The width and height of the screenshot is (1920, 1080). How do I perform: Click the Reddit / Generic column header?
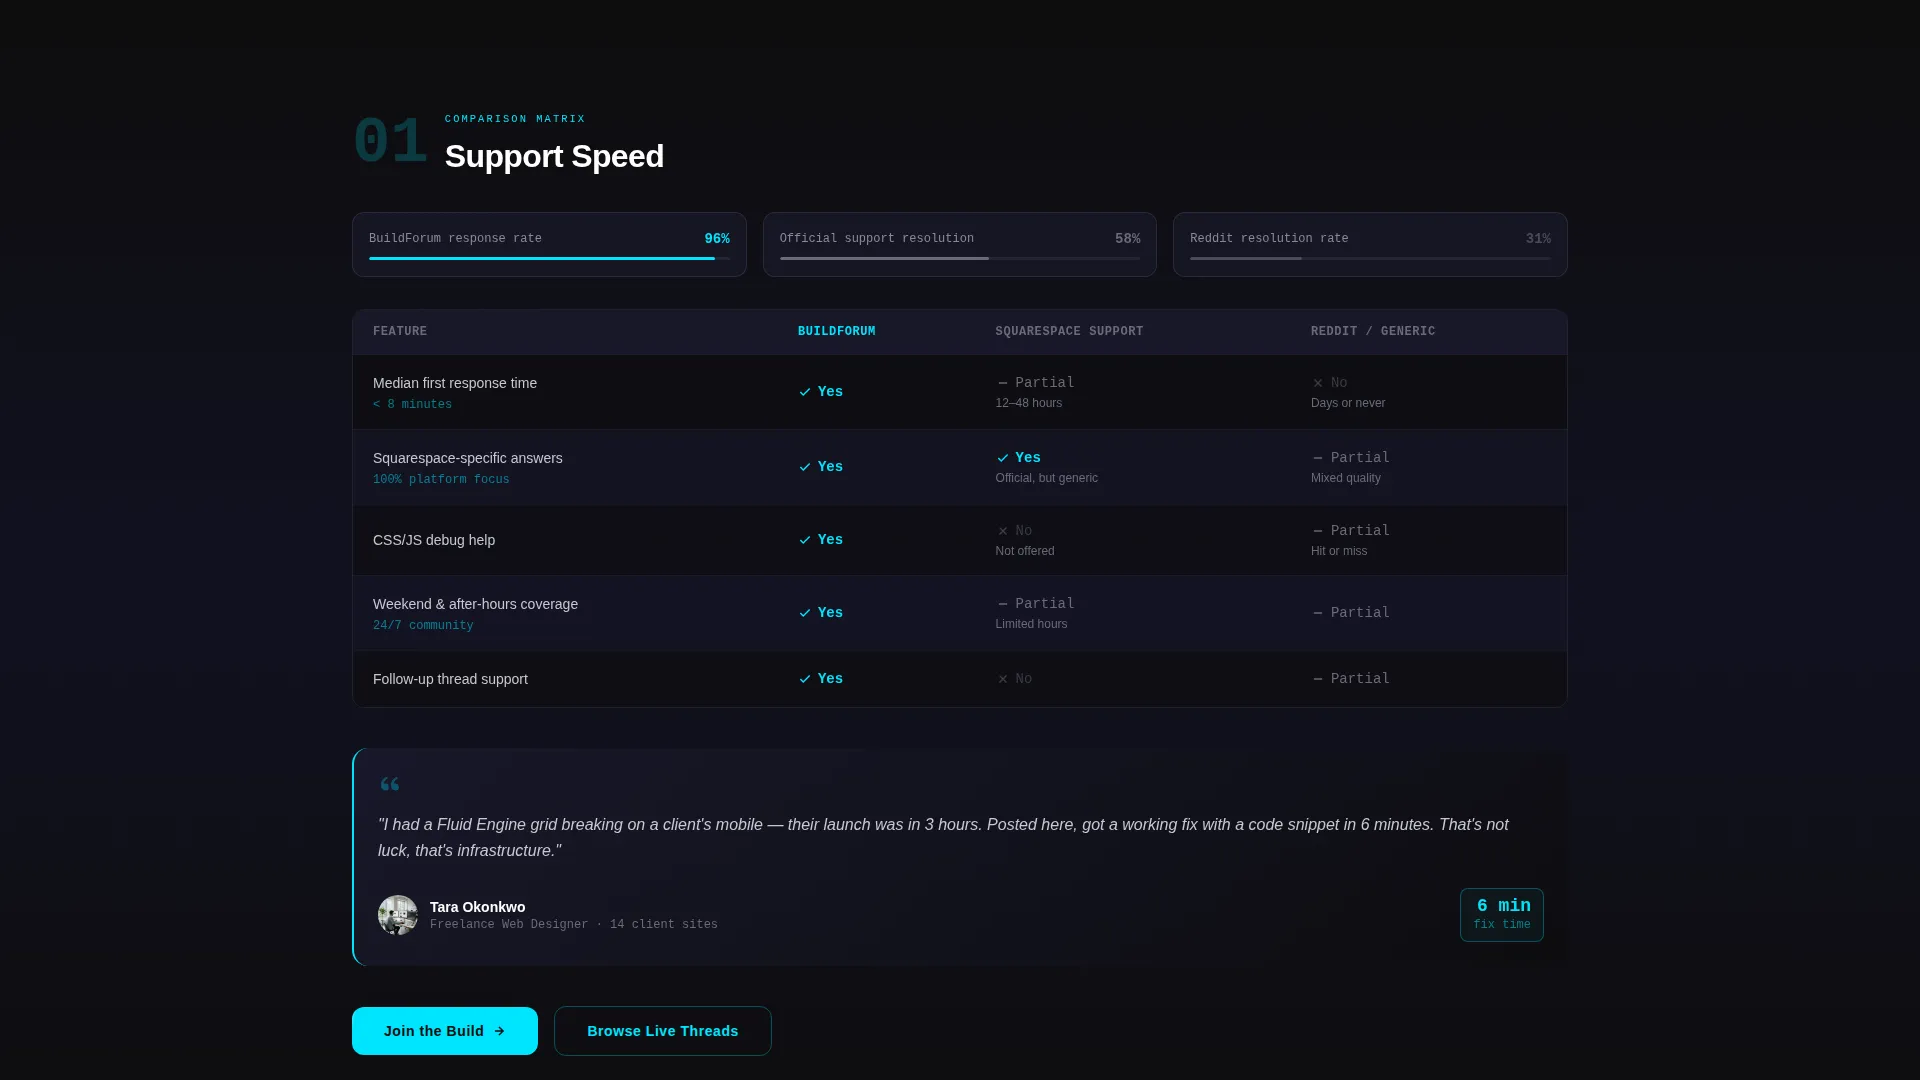point(1373,331)
